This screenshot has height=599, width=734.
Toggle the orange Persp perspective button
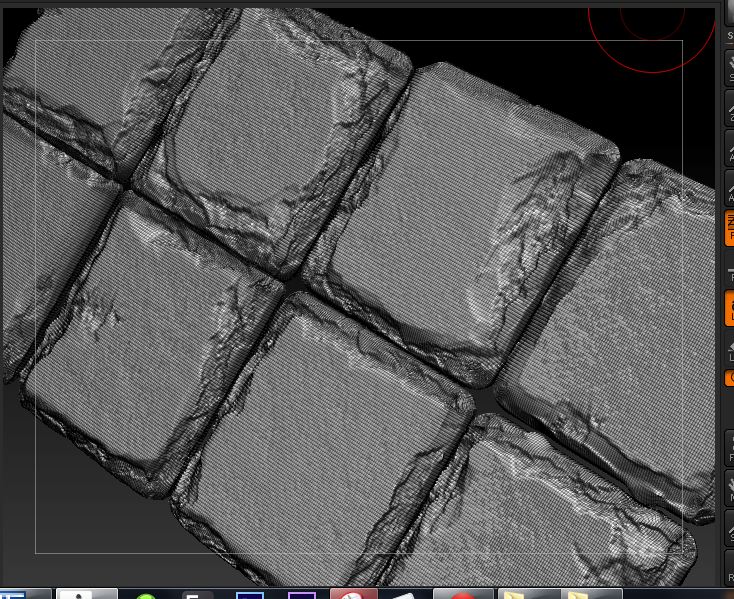coord(729,228)
